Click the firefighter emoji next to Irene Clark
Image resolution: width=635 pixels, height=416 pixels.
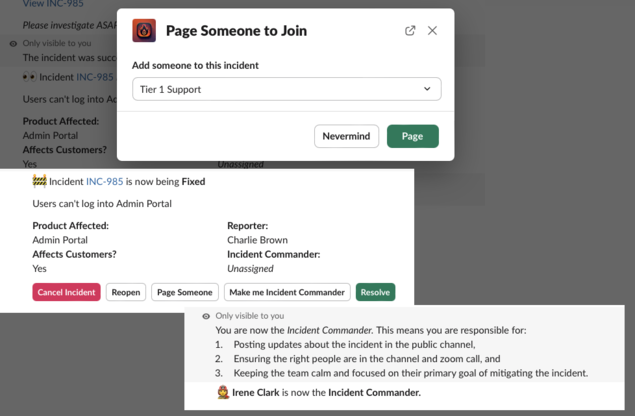point(223,393)
